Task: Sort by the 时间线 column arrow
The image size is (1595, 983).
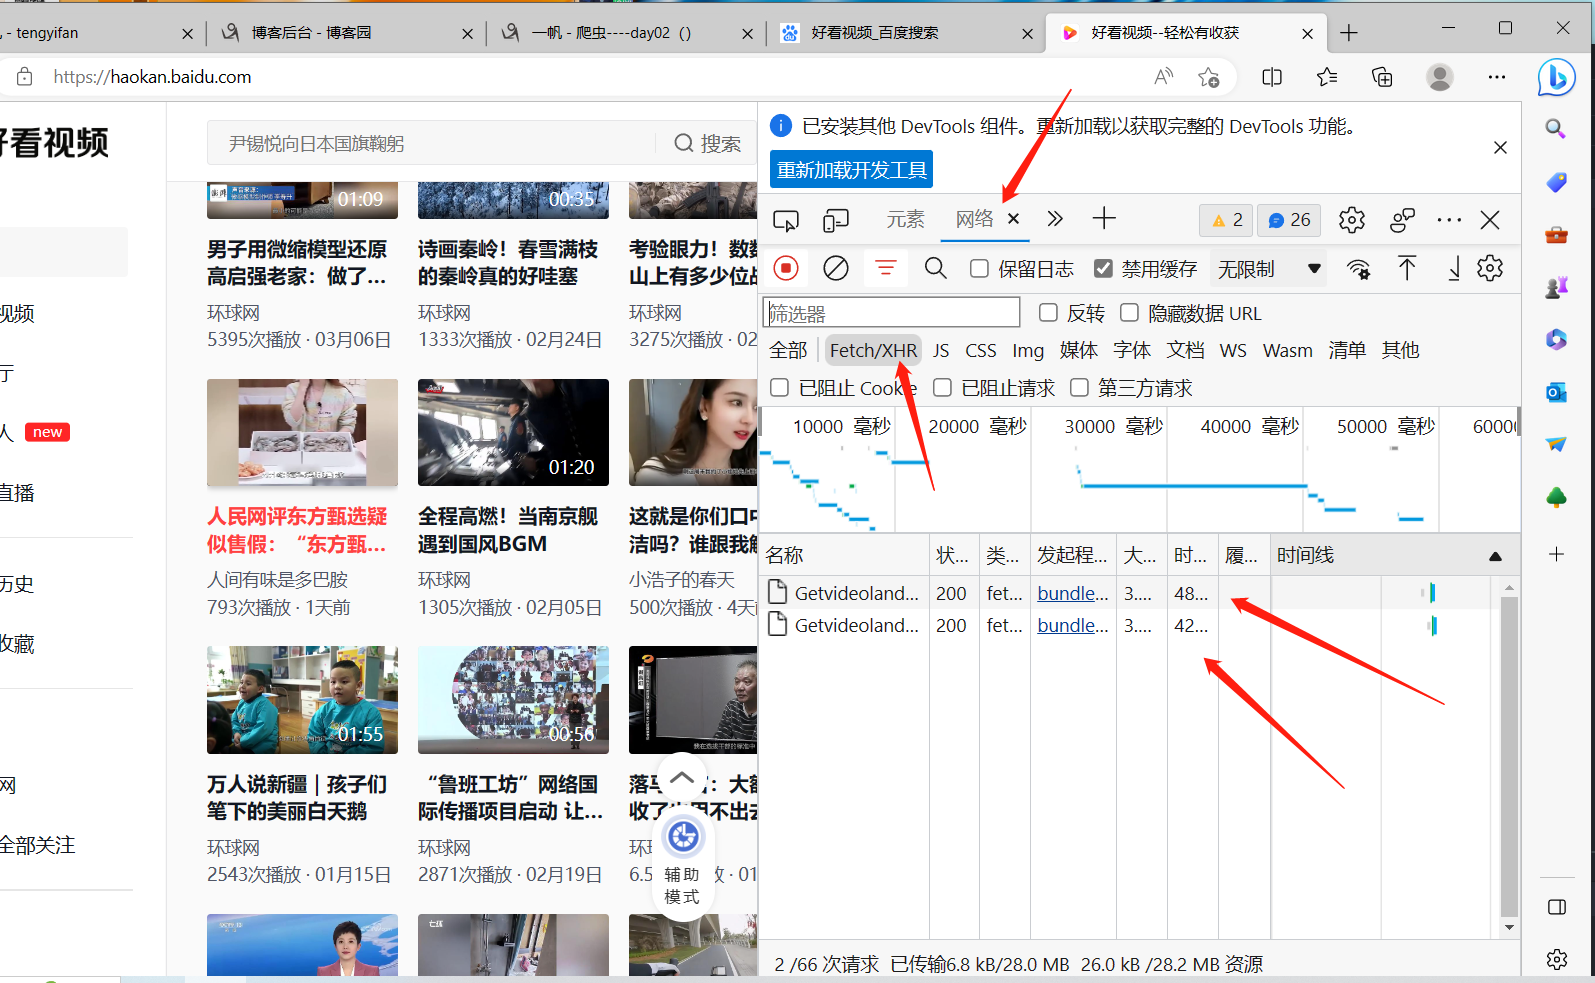Action: tap(1495, 556)
